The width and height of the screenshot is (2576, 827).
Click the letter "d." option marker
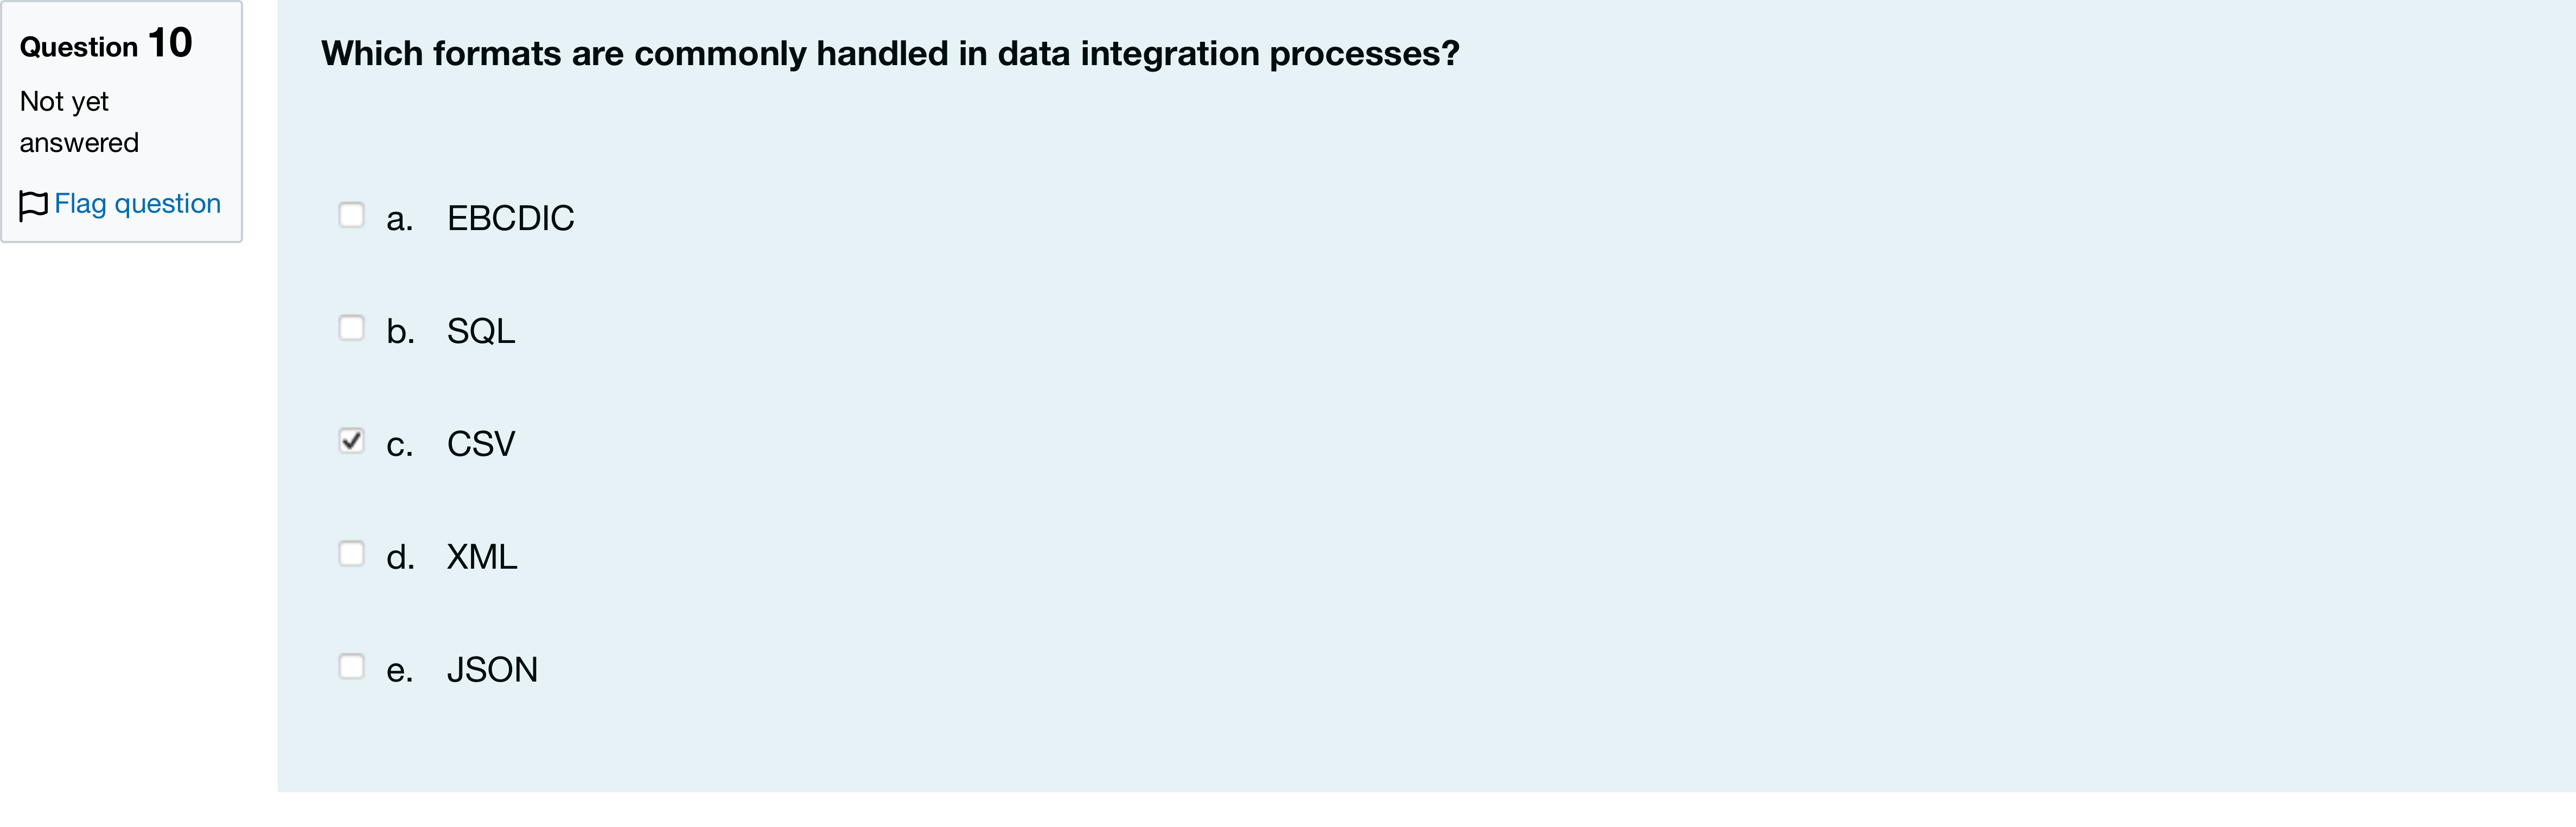coord(400,557)
